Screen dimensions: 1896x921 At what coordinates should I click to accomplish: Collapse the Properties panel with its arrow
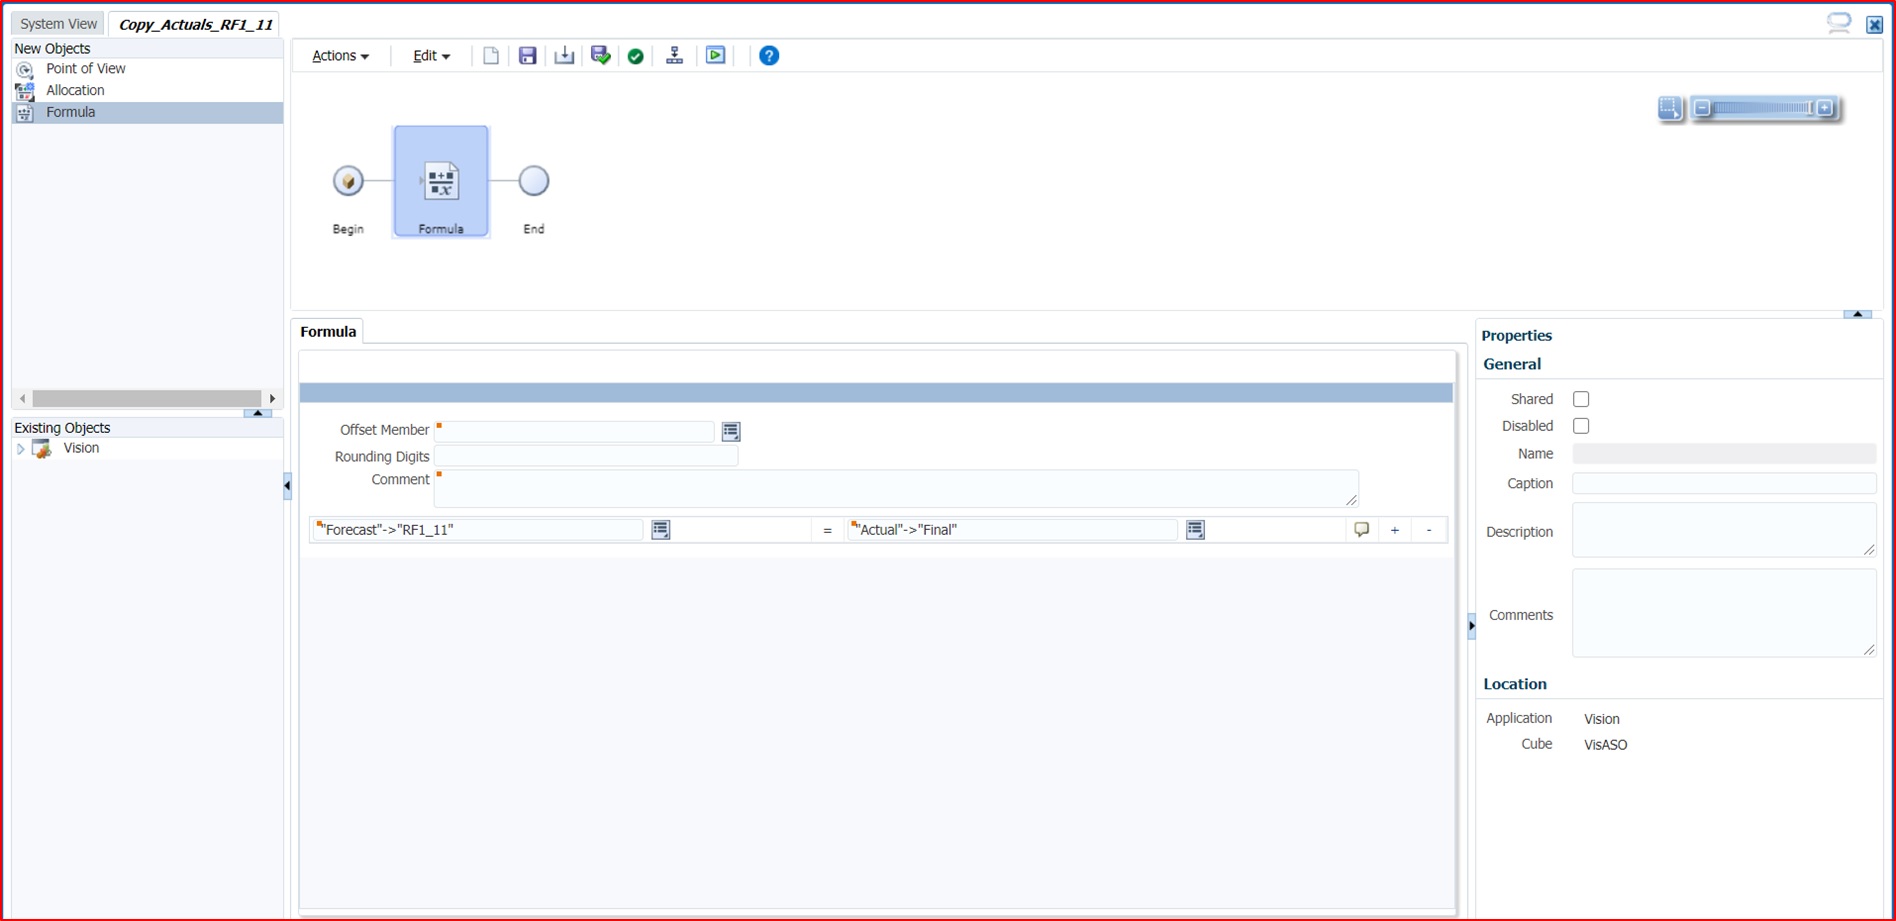point(1857,314)
